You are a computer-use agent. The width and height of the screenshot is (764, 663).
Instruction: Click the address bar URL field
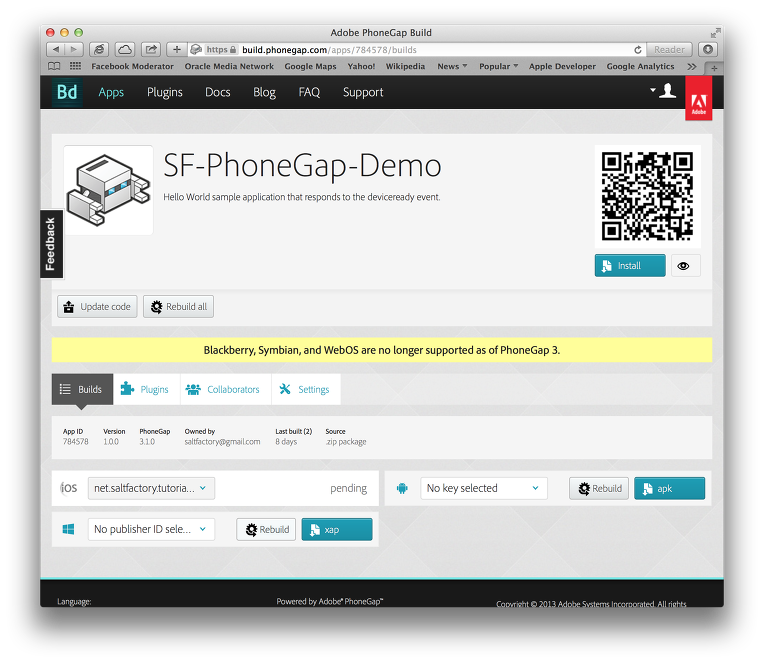(417, 50)
